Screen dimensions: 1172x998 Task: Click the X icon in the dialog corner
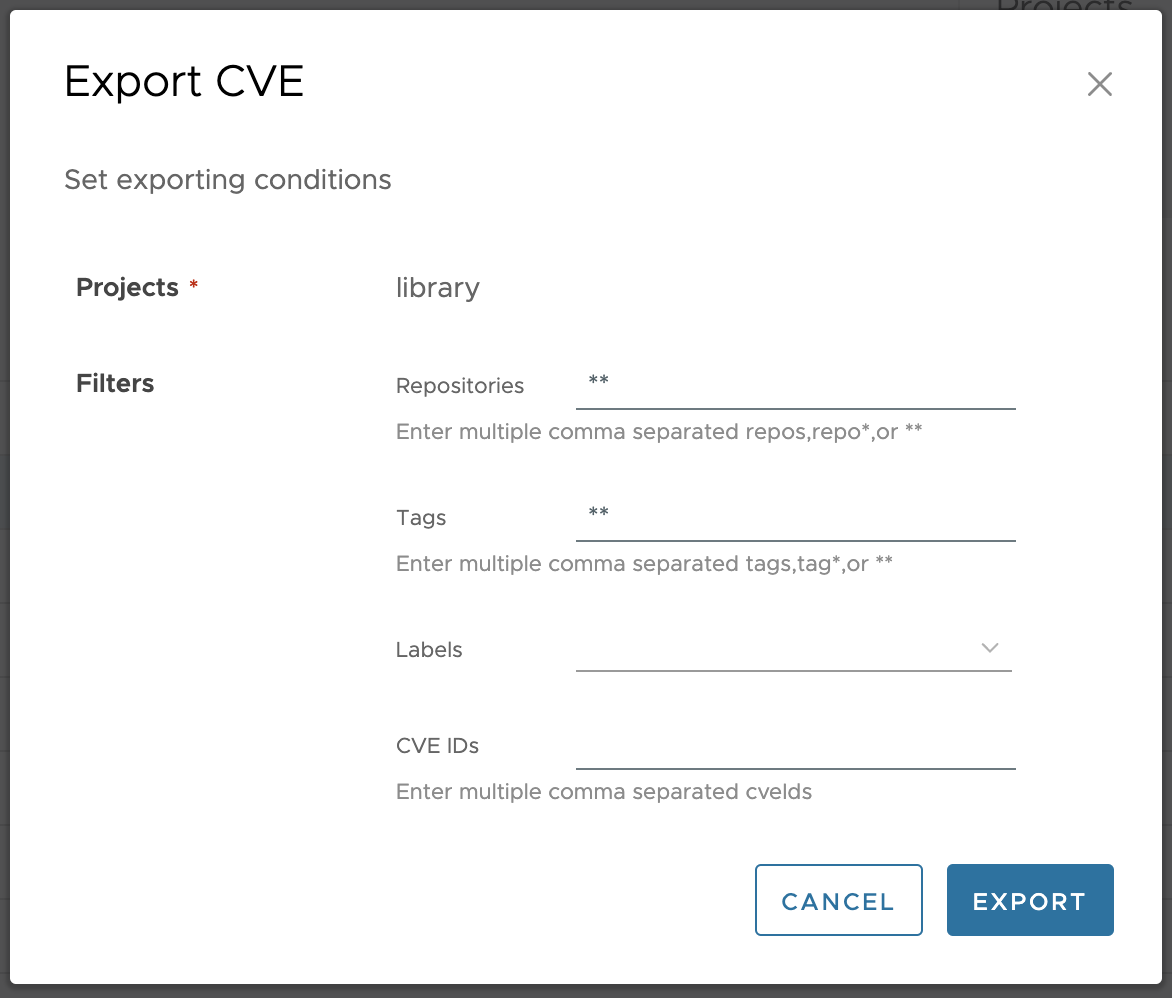click(1100, 84)
